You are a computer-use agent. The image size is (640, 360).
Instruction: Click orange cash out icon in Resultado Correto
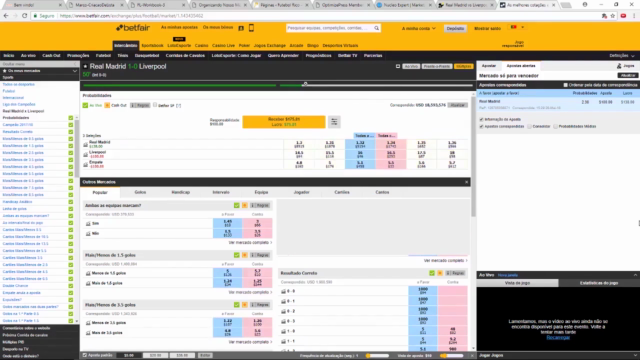440,273
